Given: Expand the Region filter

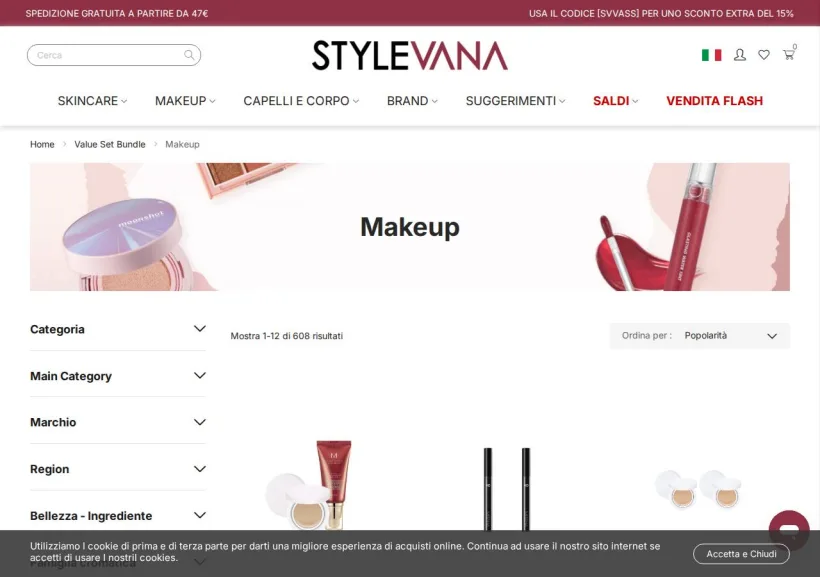Looking at the screenshot, I should [118, 469].
